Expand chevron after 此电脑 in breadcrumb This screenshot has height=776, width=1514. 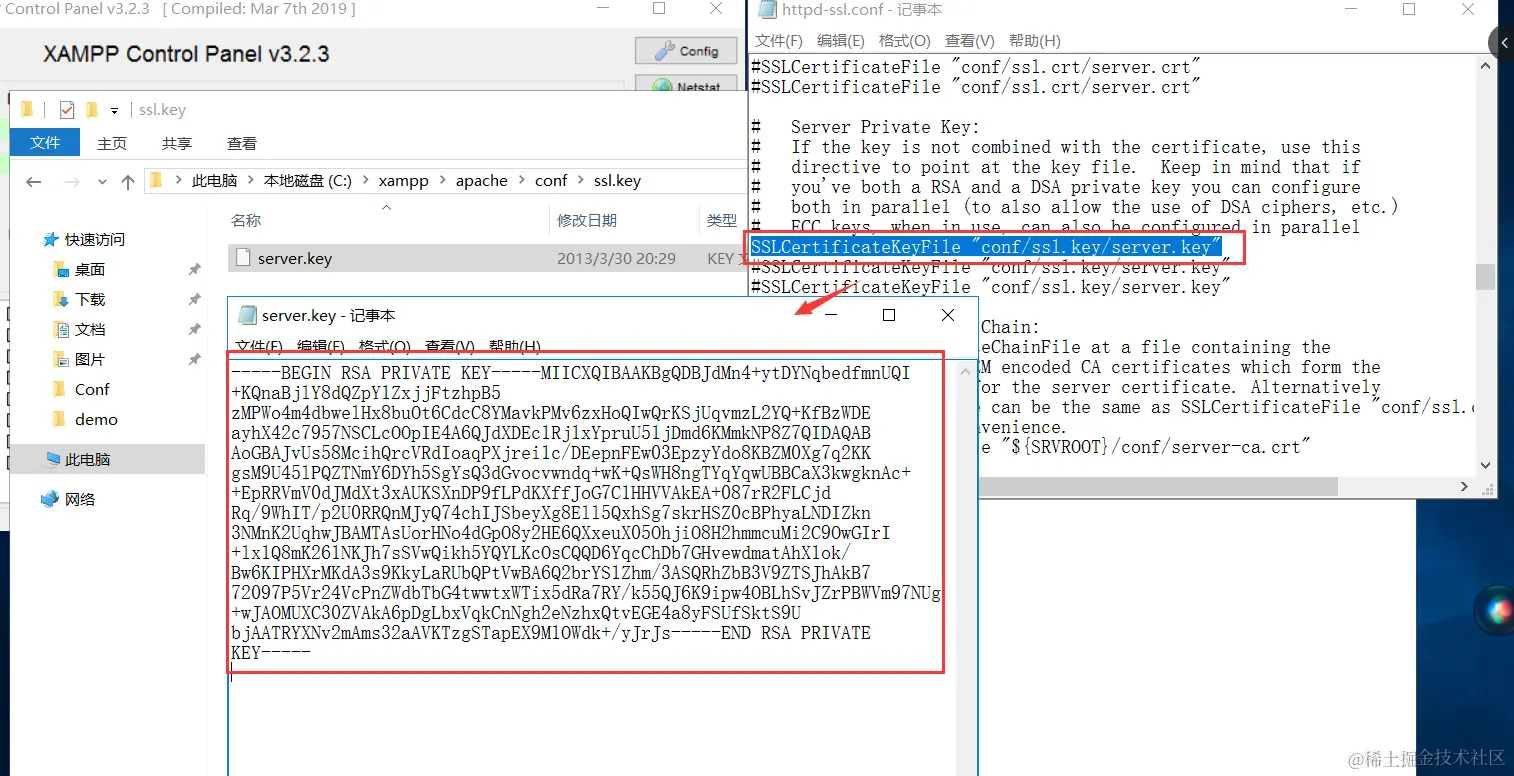[251, 181]
